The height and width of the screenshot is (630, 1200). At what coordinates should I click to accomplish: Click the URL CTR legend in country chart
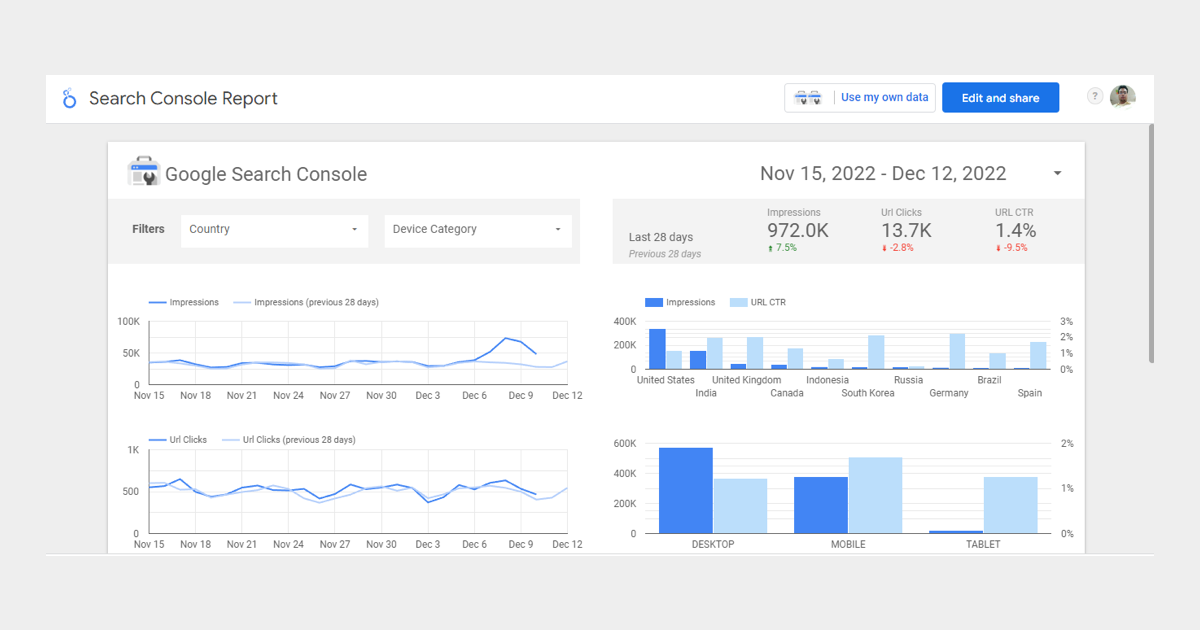coord(758,302)
